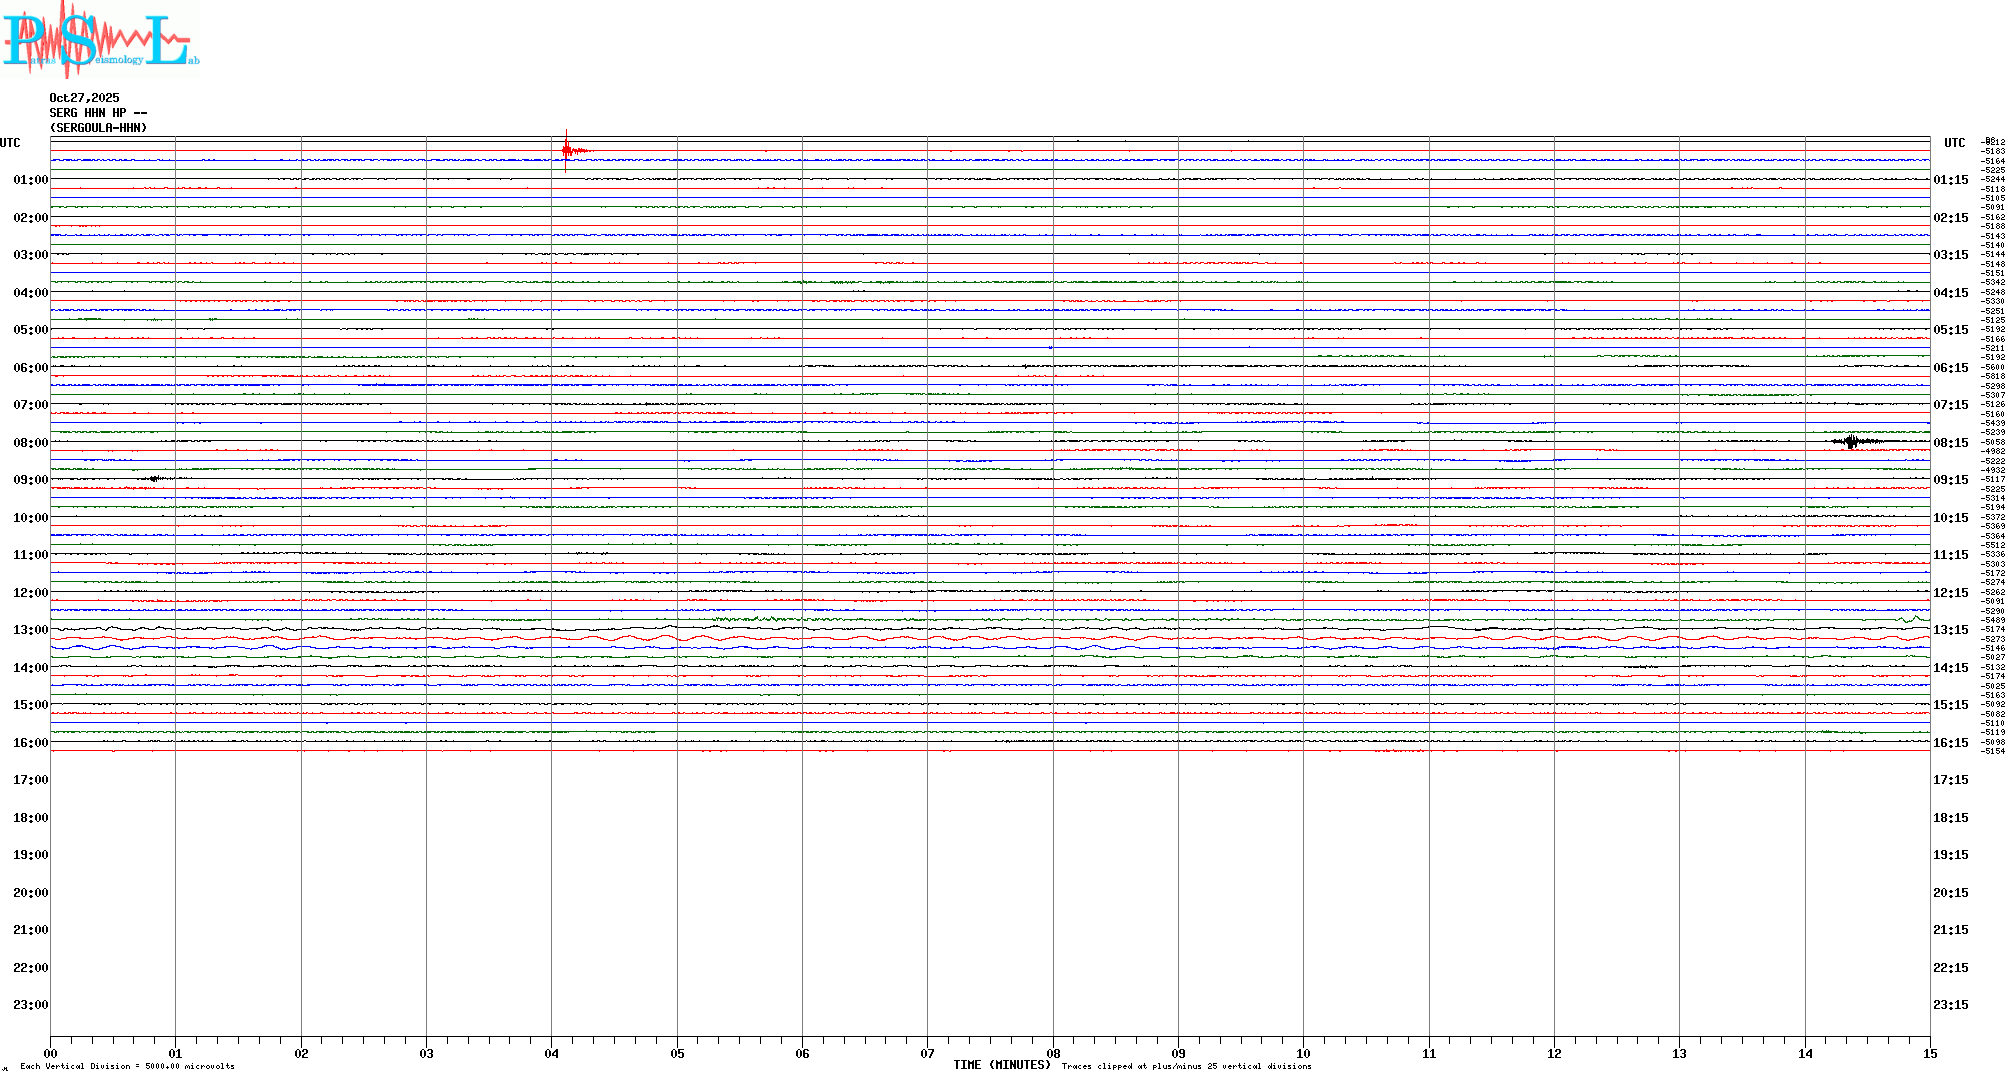This screenshot has width=2010, height=1080.
Task: Click the black seismic event on 08:00 trace
Action: (1852, 441)
